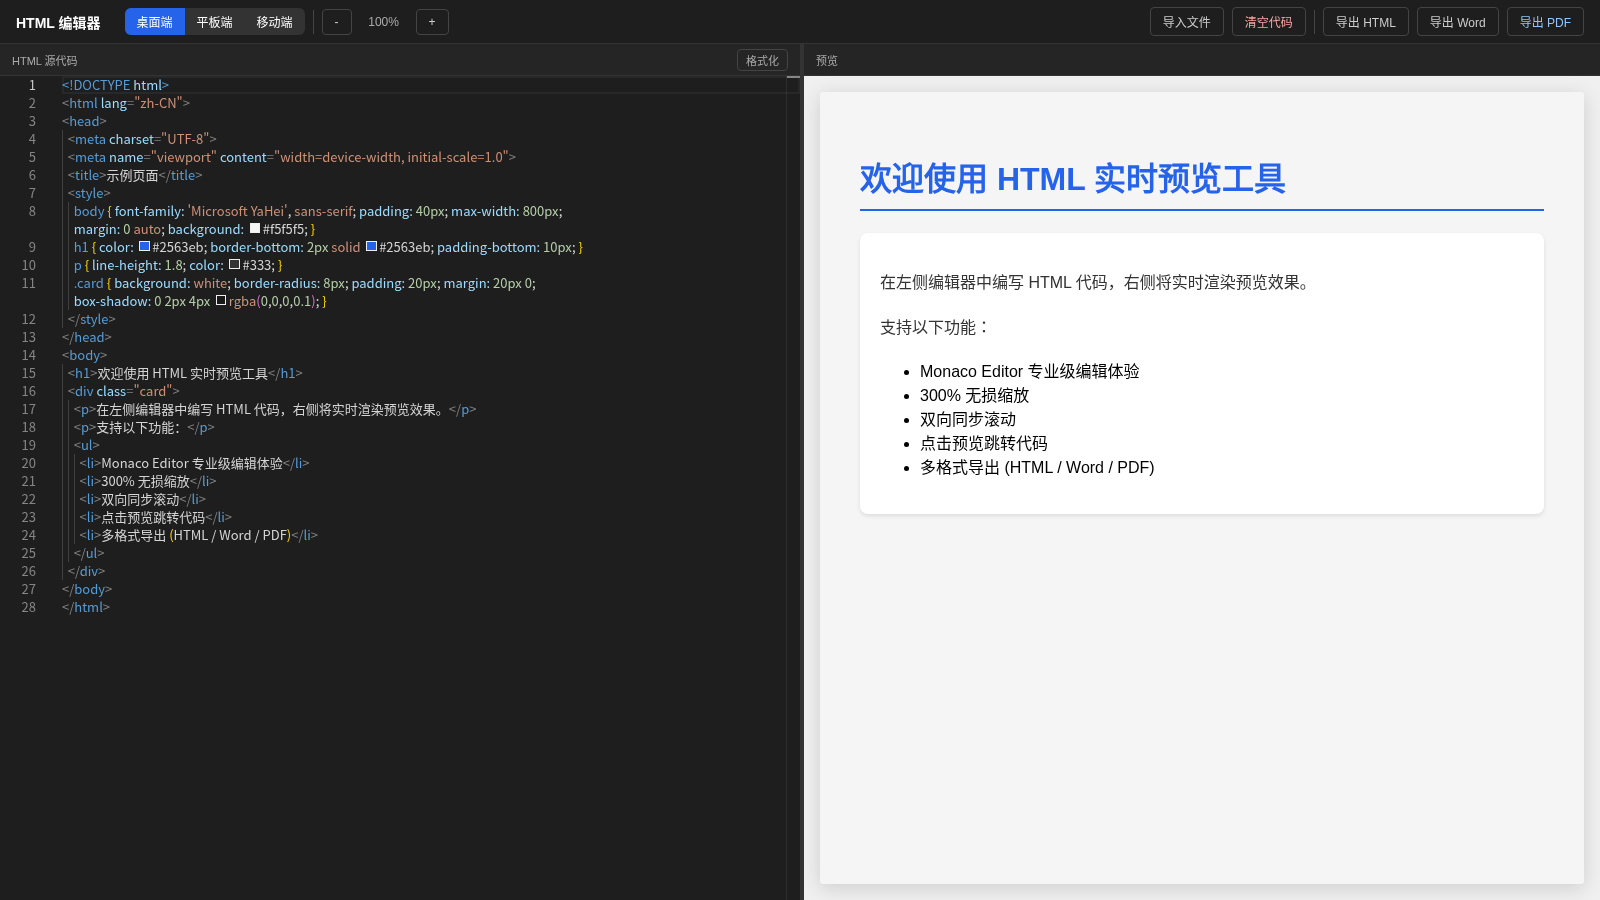Click the preview heading 欢迎使用 HTML 实时预览工具
This screenshot has height=900, width=1600.
[x=1072, y=179]
